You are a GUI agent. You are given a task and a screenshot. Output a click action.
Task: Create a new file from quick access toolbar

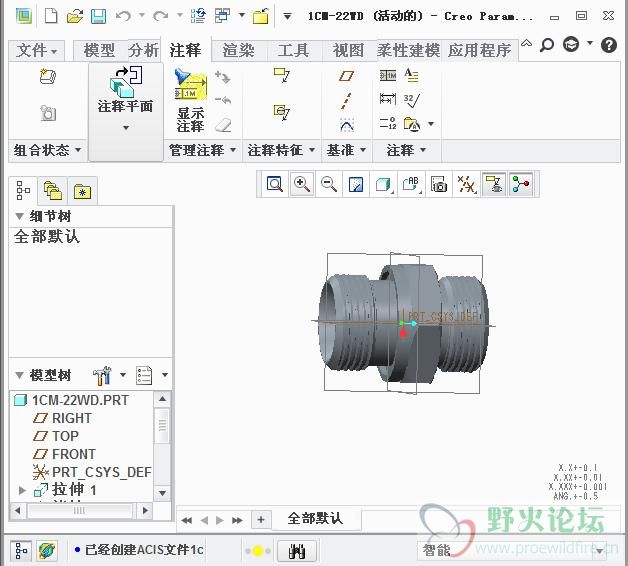point(51,16)
